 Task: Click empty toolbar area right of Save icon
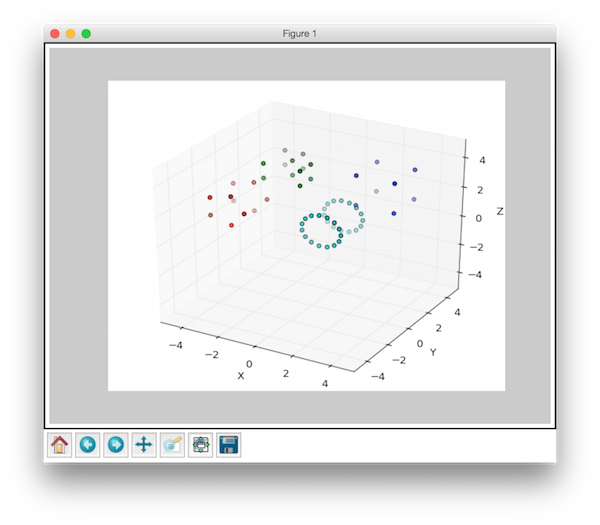(x=400, y=444)
